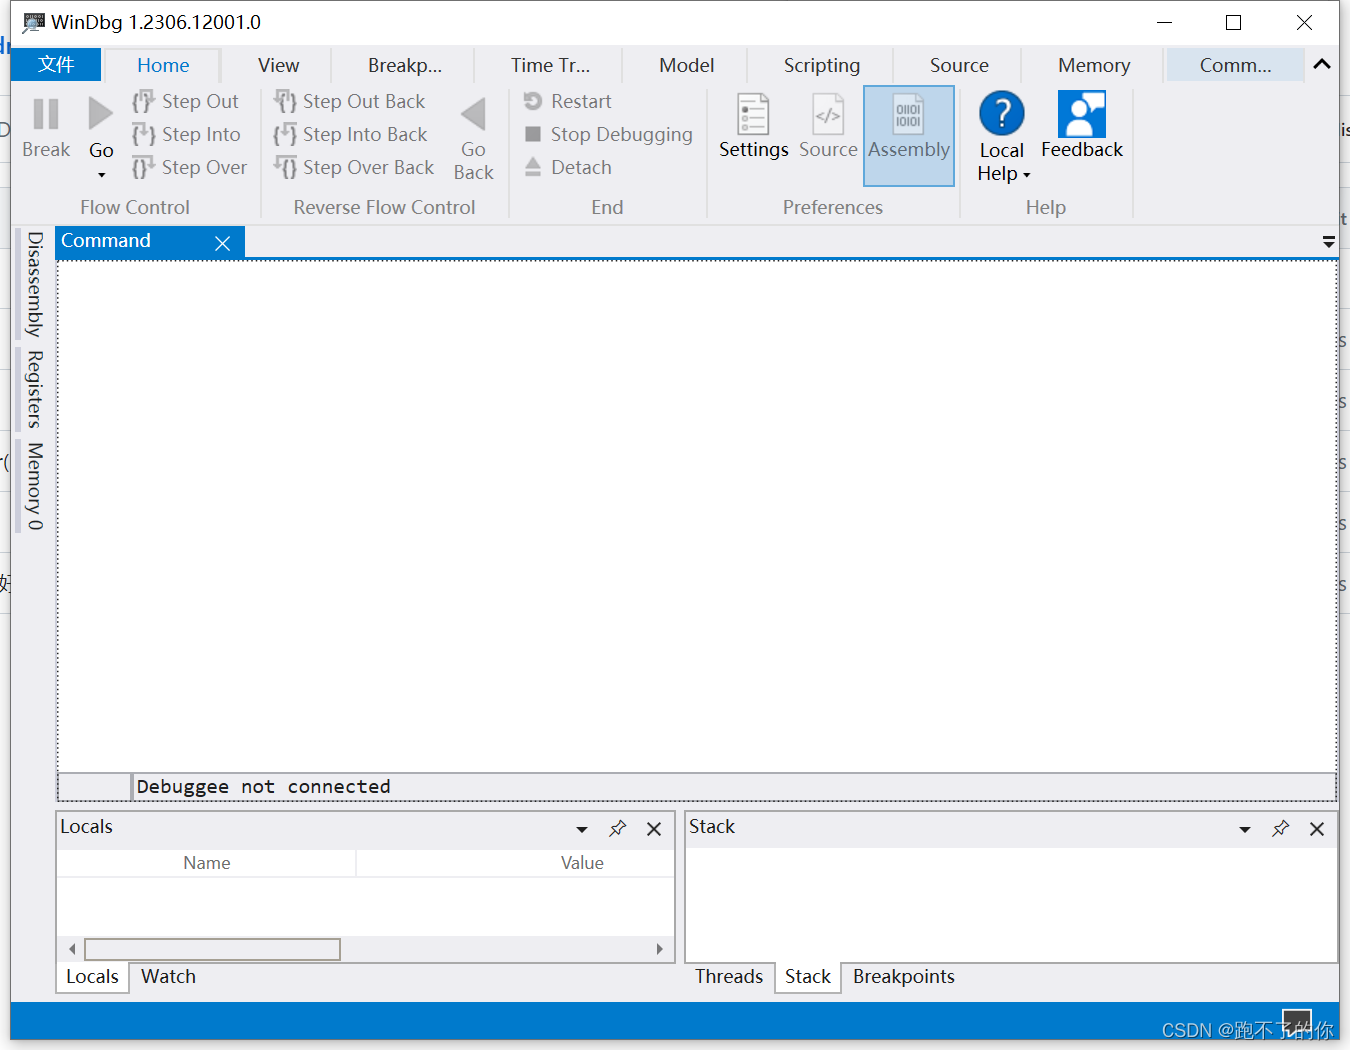The image size is (1350, 1050).
Task: Click Stop Debugging
Action: [x=609, y=134]
